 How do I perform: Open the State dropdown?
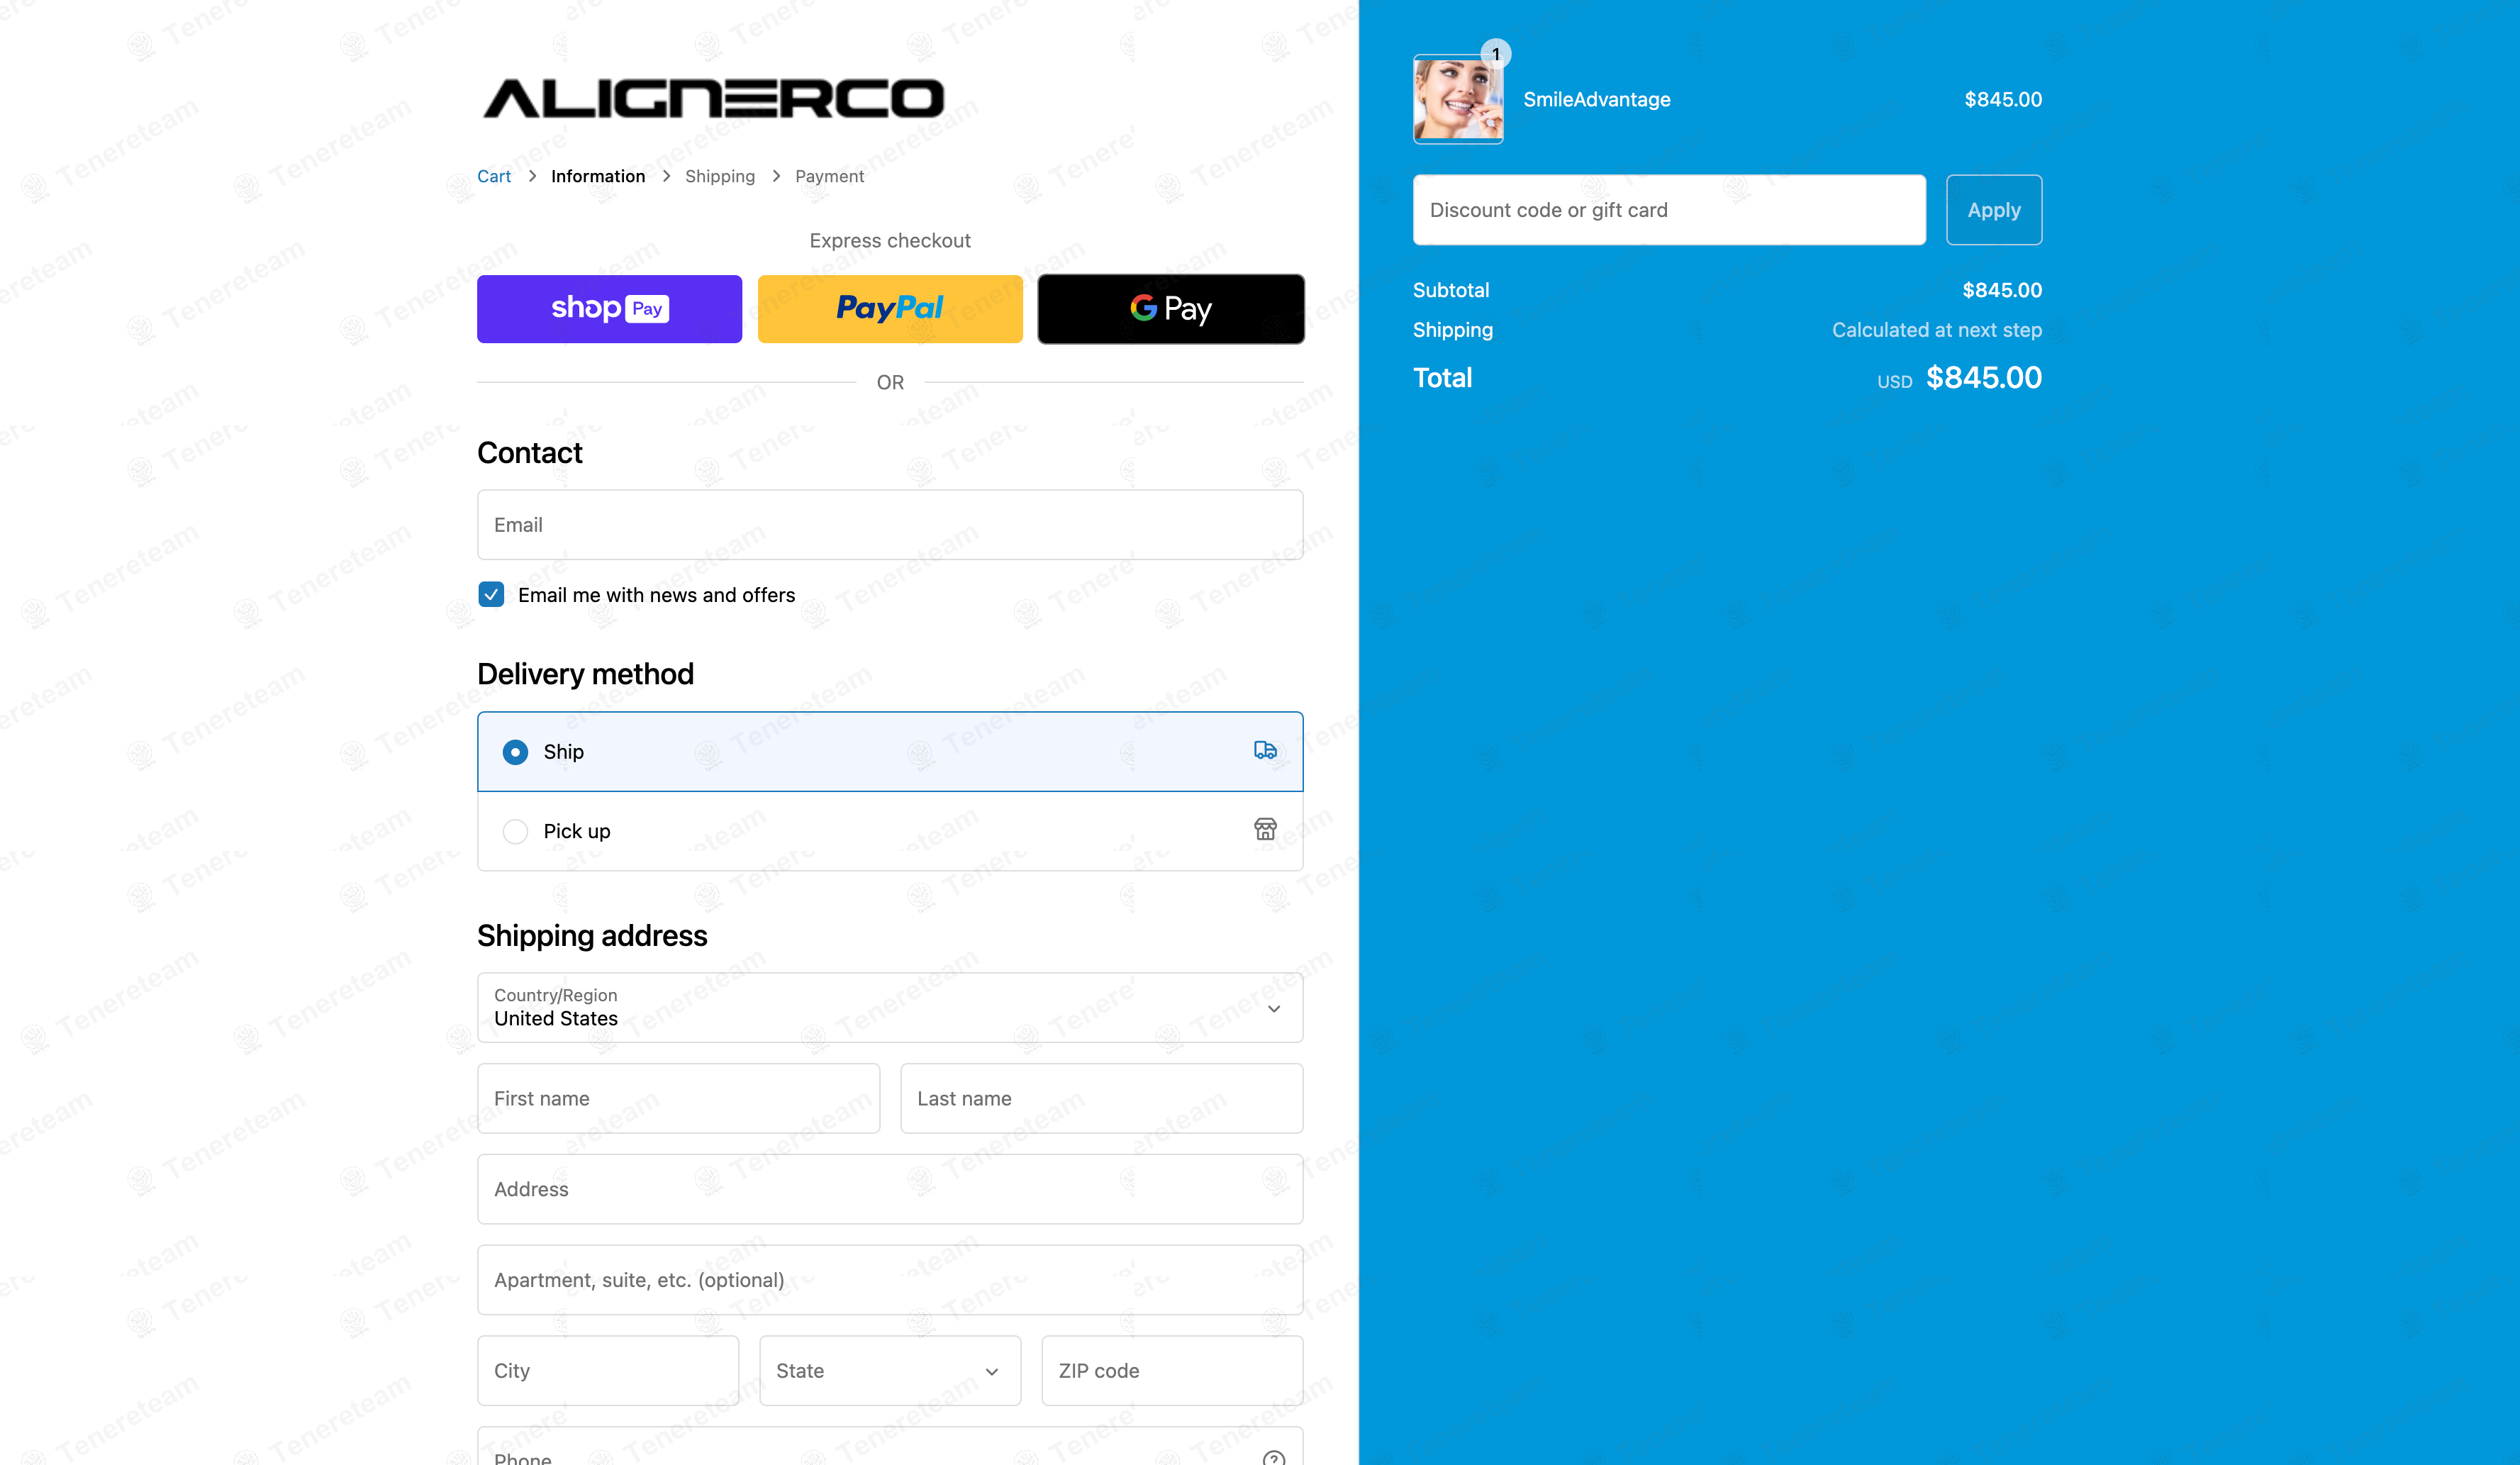pos(890,1371)
